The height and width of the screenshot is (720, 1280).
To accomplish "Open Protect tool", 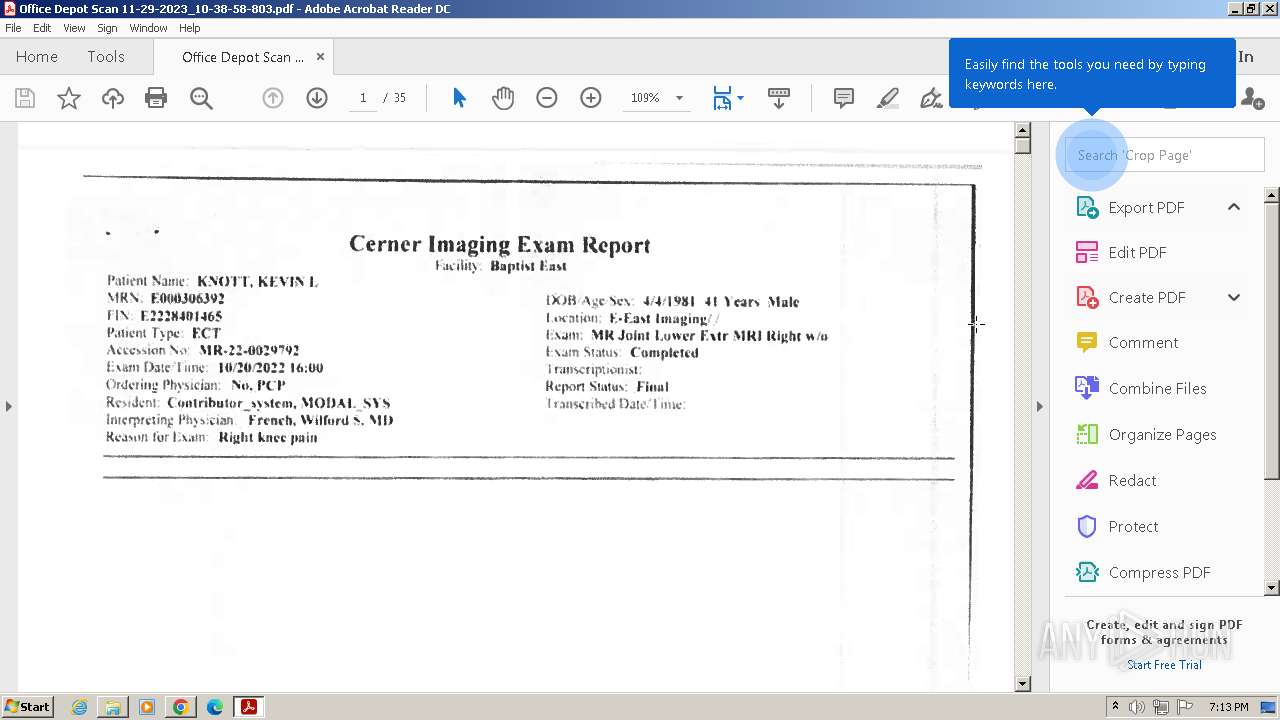I will [1133, 526].
